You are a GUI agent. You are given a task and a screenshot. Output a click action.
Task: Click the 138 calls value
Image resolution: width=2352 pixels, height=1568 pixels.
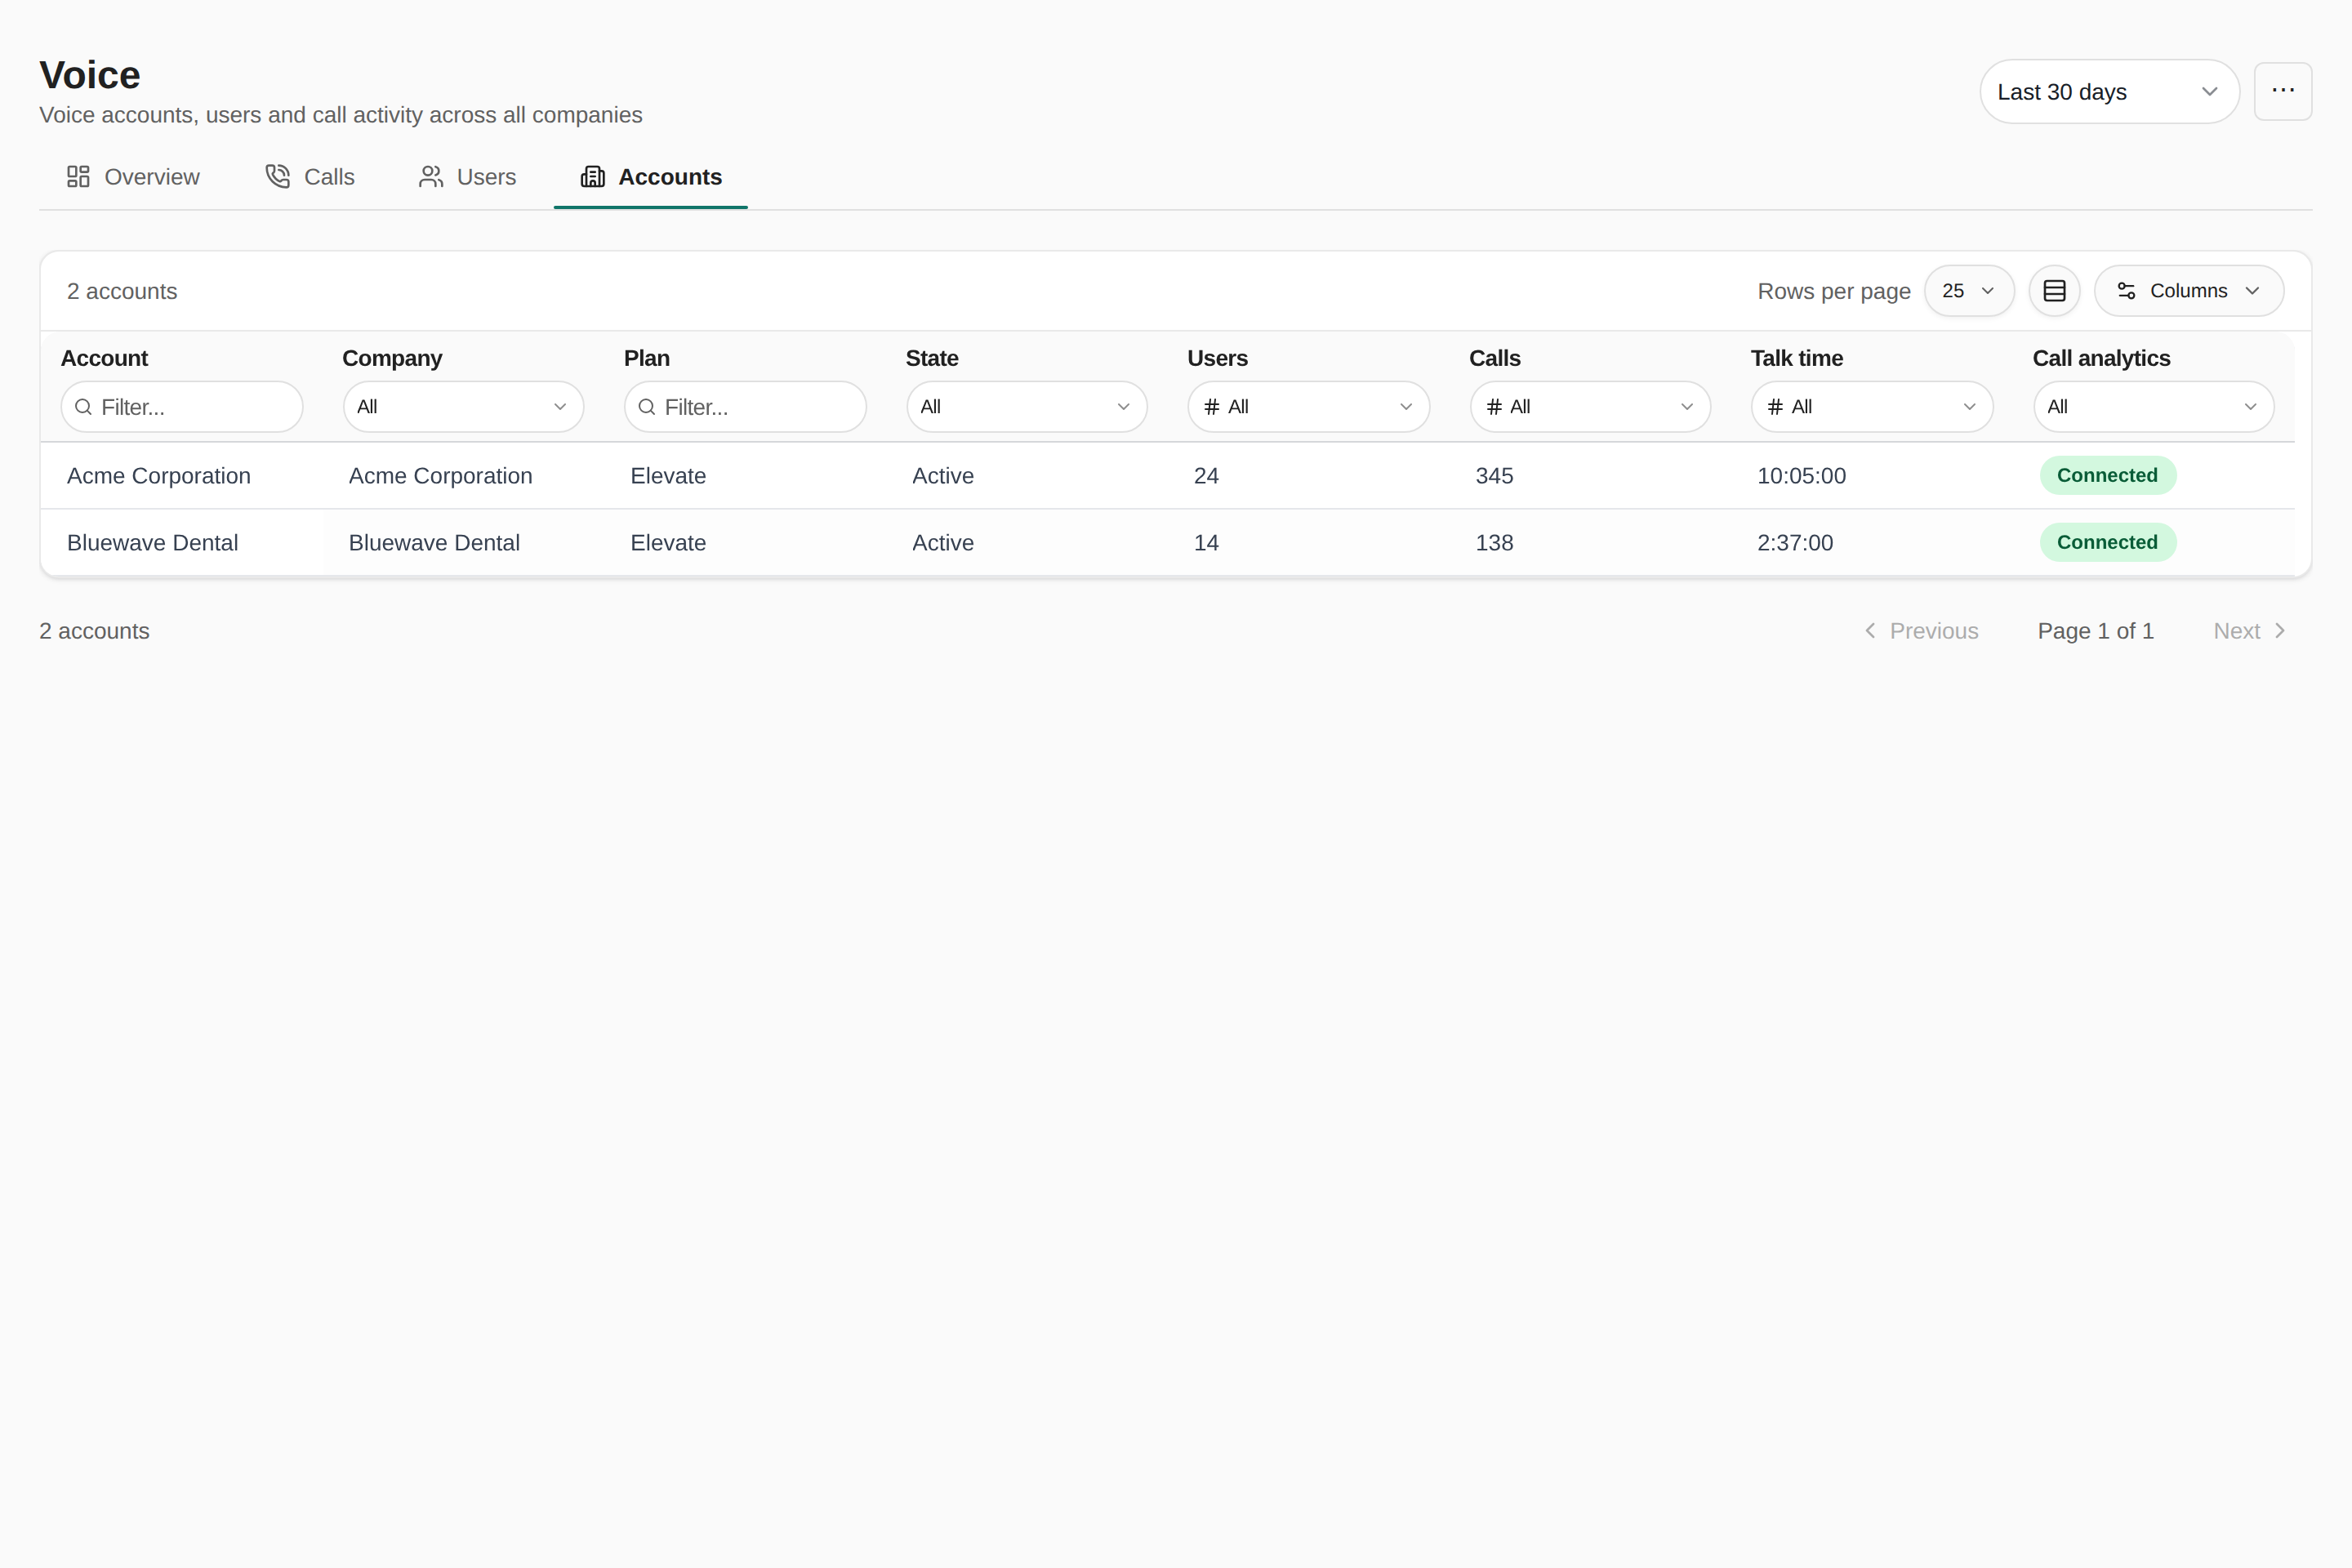pyautogui.click(x=1494, y=543)
